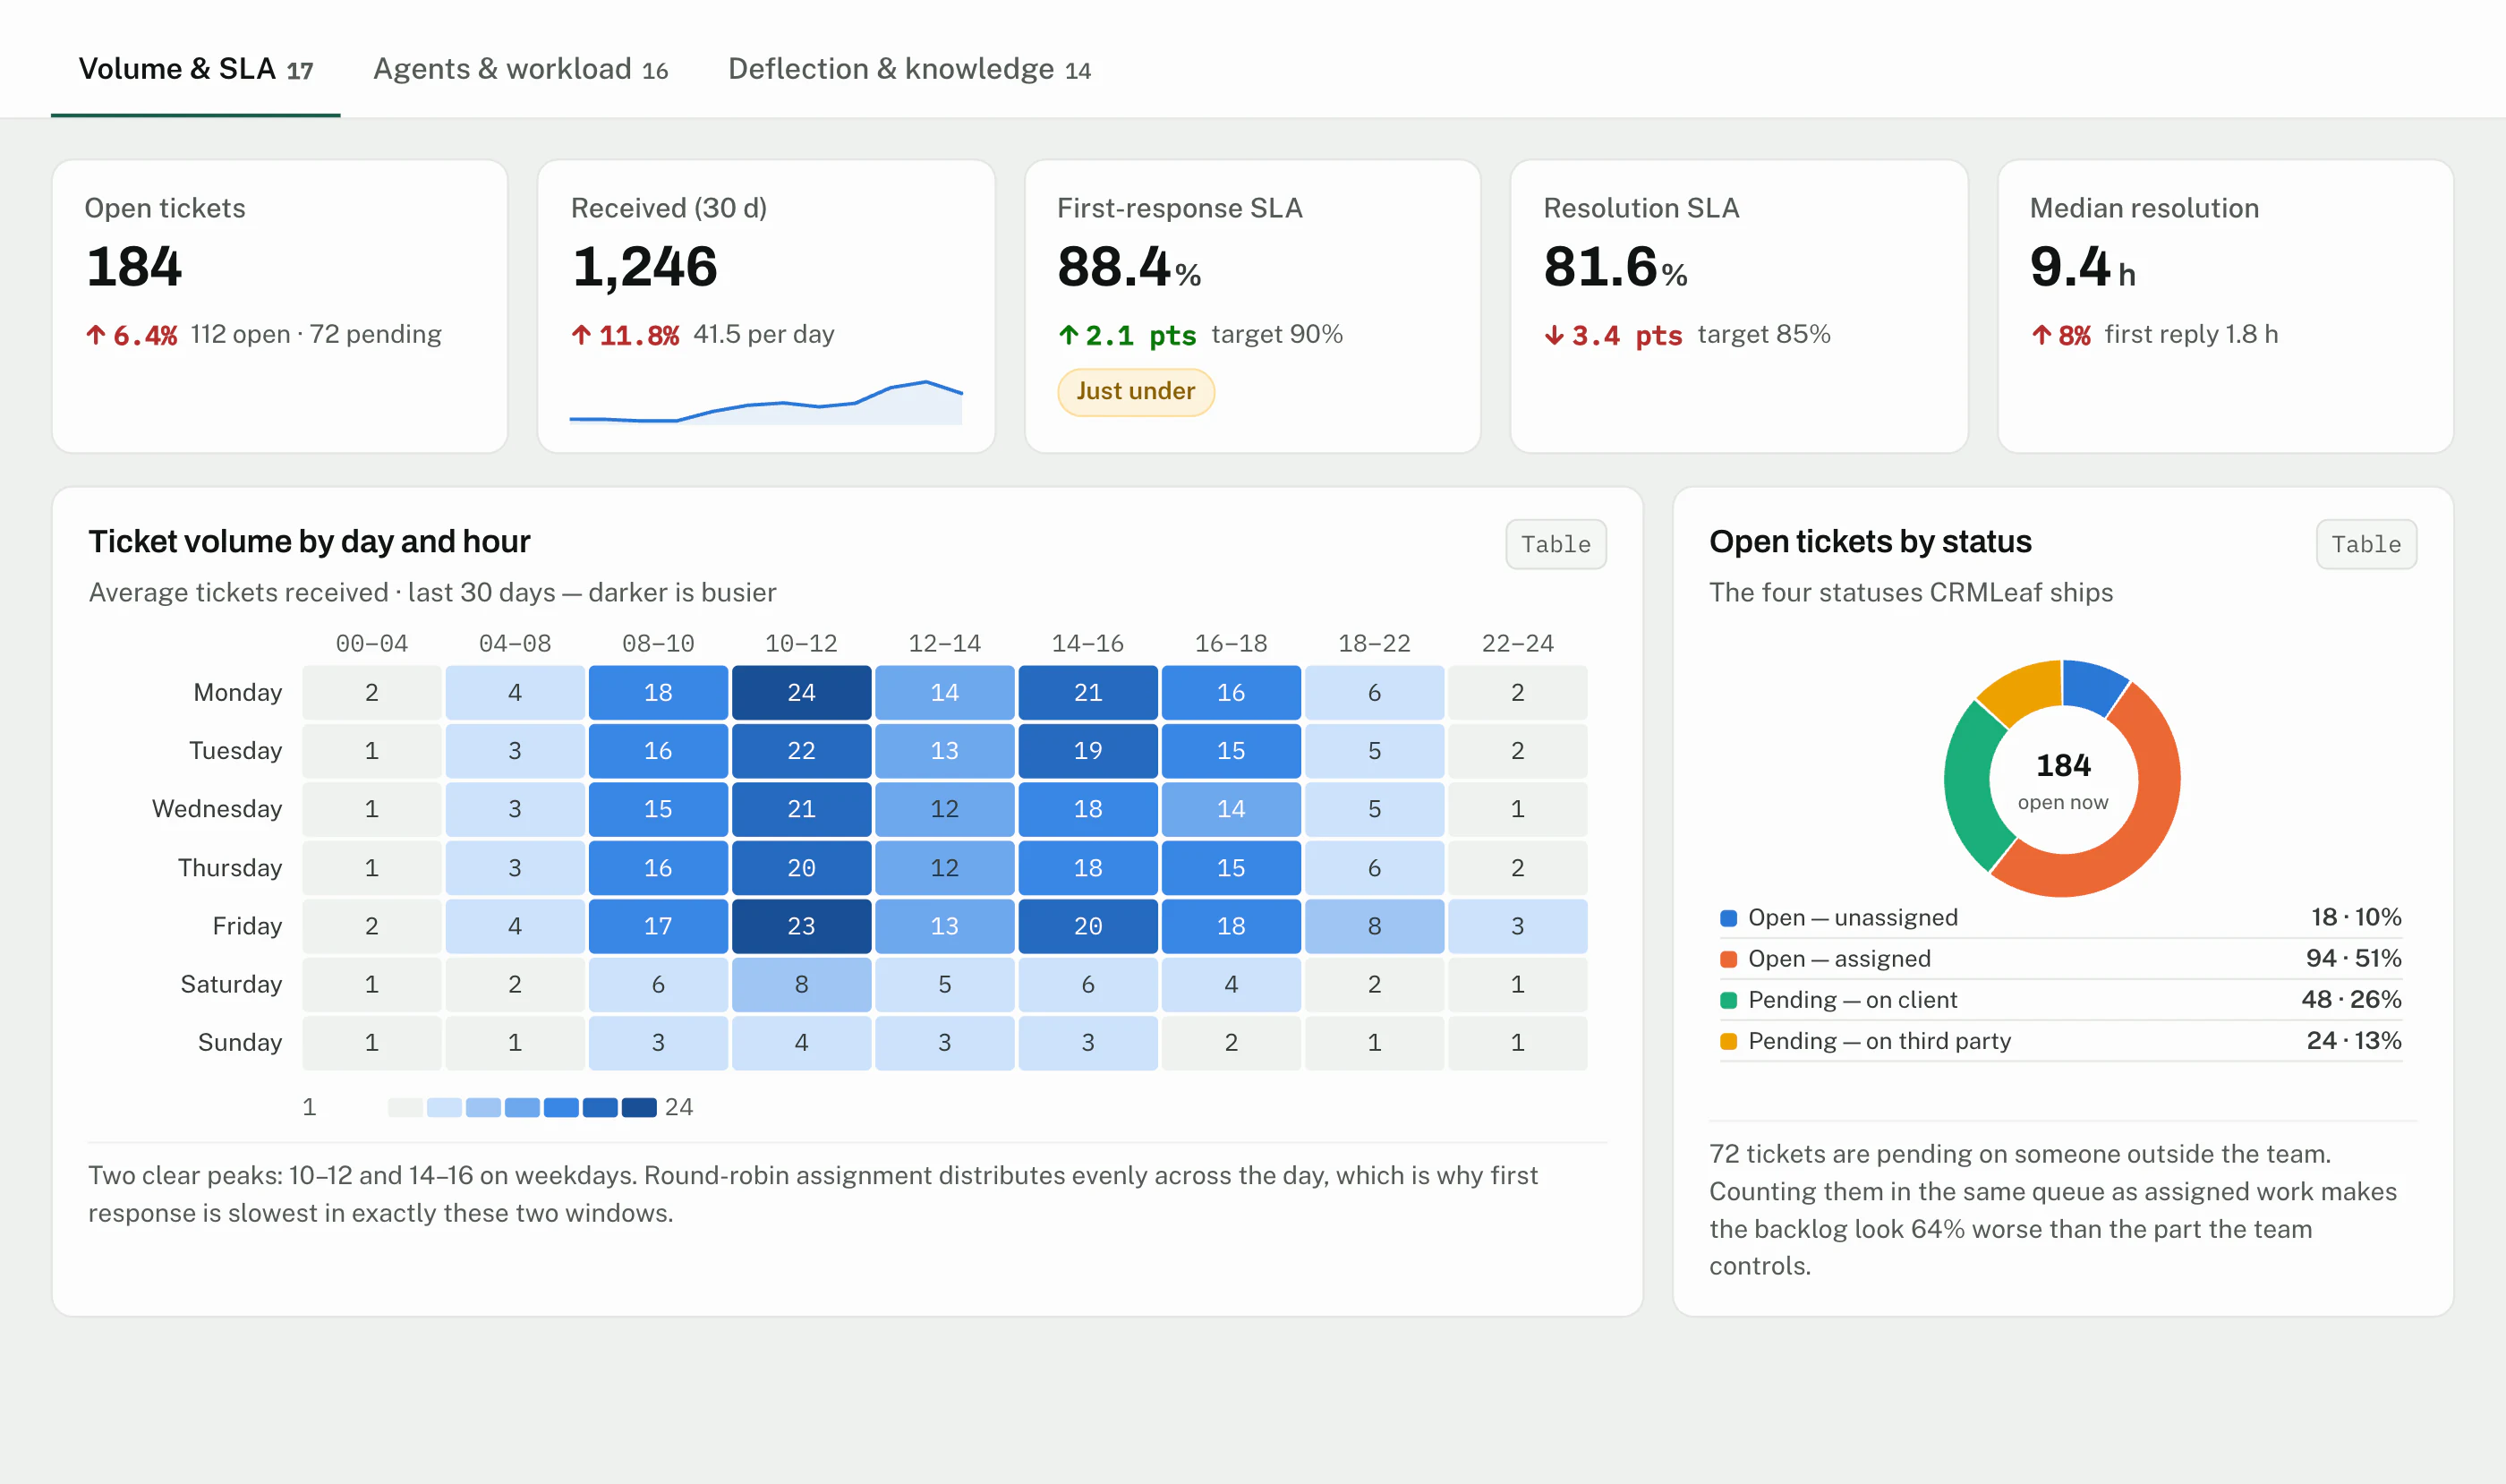Click the target 85% text
Viewport: 2506px width, 1484px height.
click(1763, 334)
